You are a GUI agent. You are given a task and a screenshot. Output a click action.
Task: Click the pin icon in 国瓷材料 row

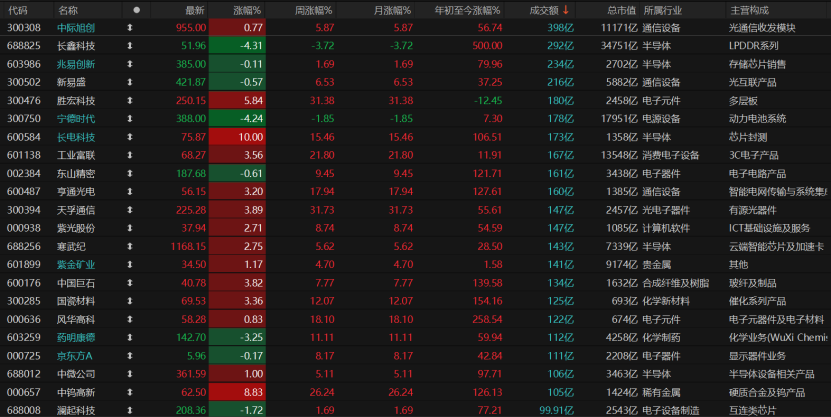pos(130,301)
